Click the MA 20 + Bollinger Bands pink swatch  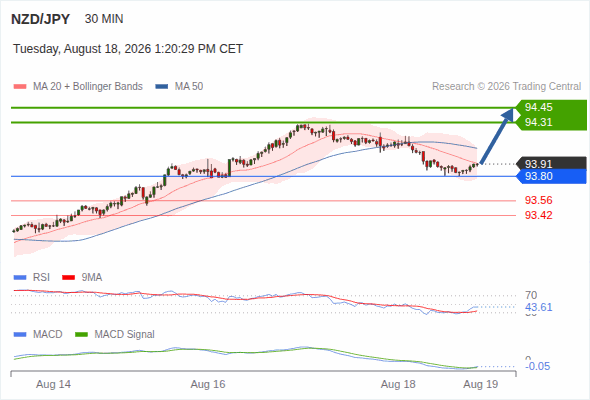point(20,87)
